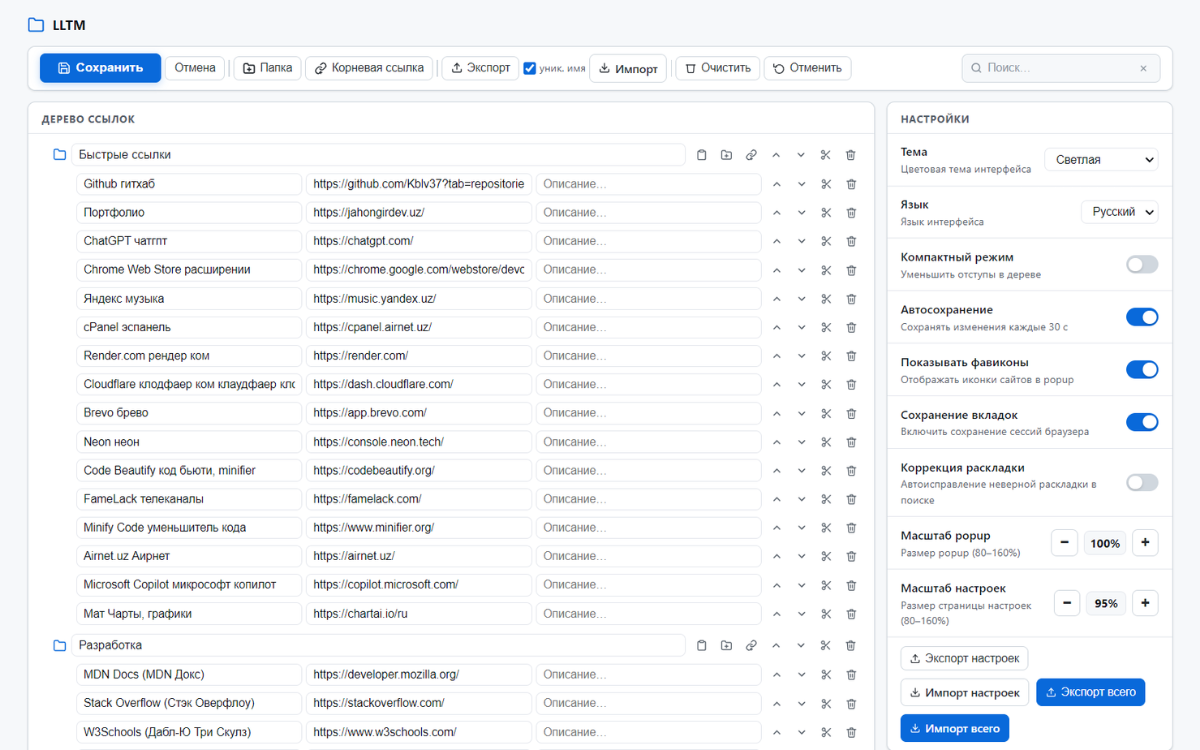Open the Тема dropdown showing Светлая
Viewport: 1200px width, 750px height.
[x=1101, y=159]
